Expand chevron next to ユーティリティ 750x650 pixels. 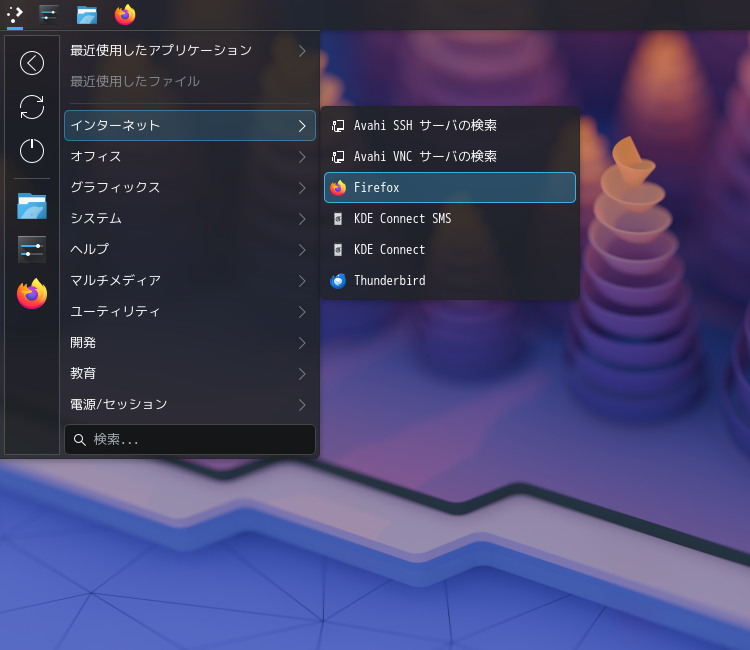[302, 312]
